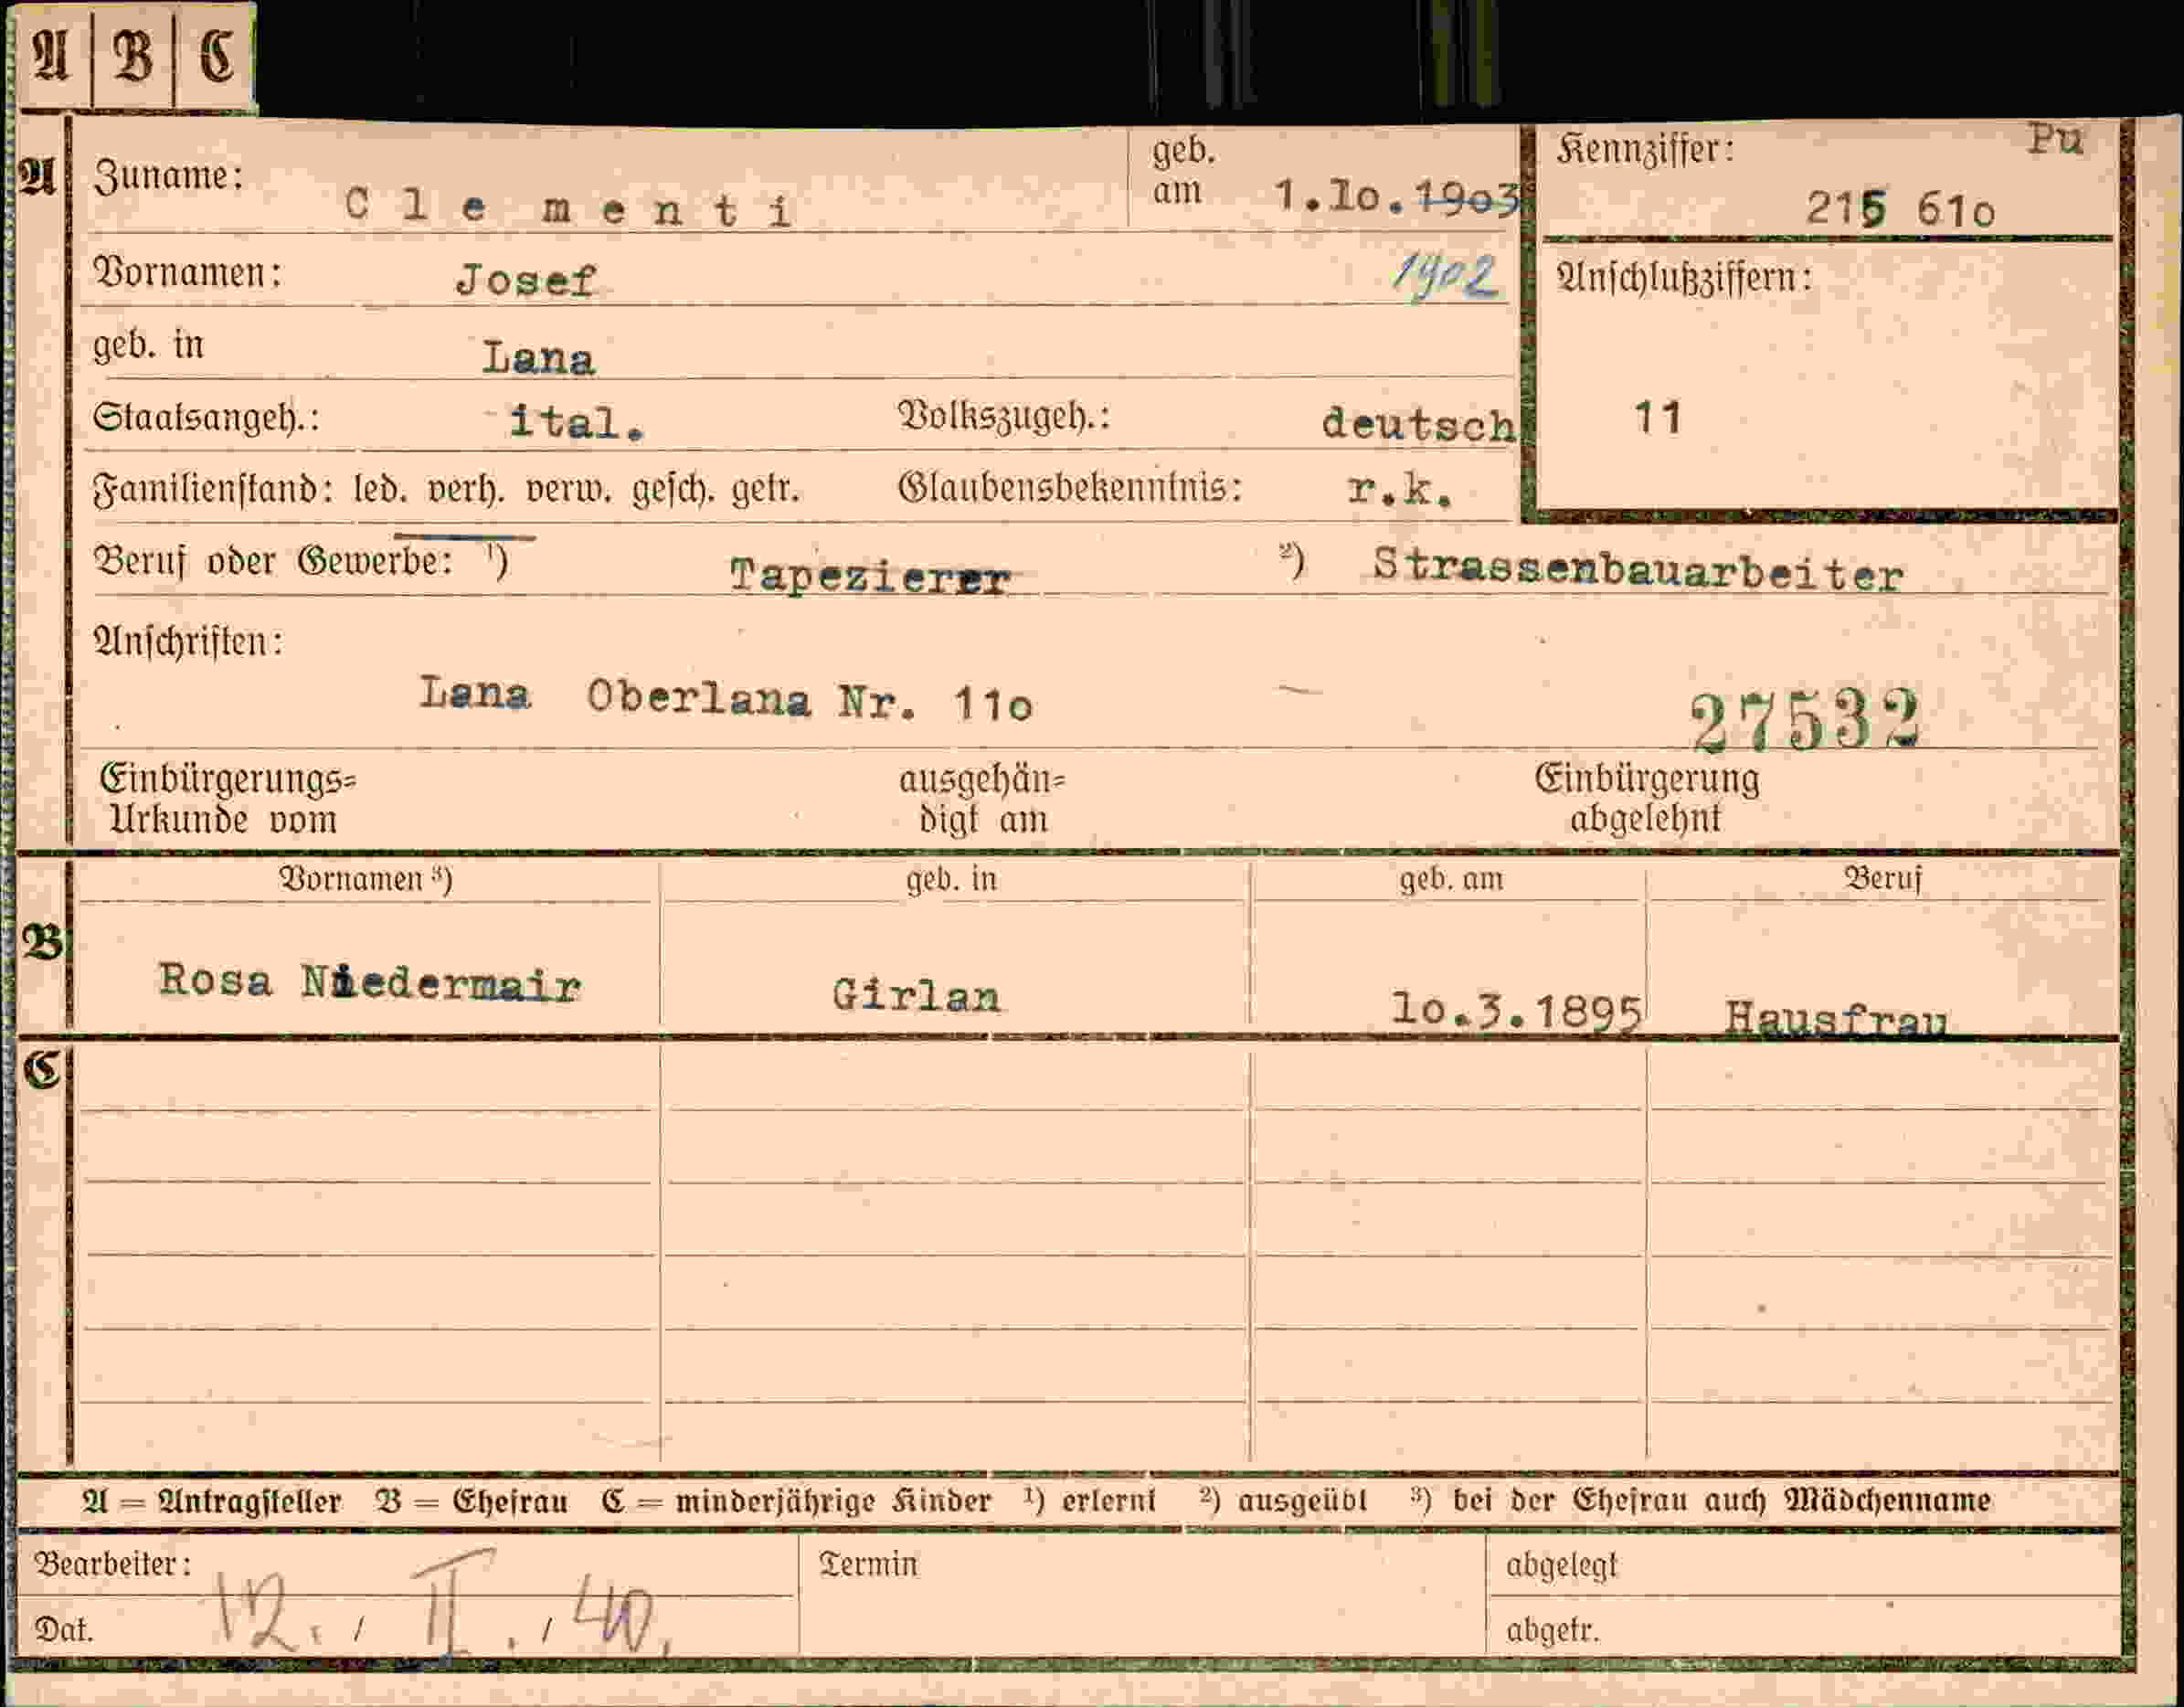Click the 'Volkszugeh.:' label
Screen dimensions: 2184x1707
[x=1004, y=417]
